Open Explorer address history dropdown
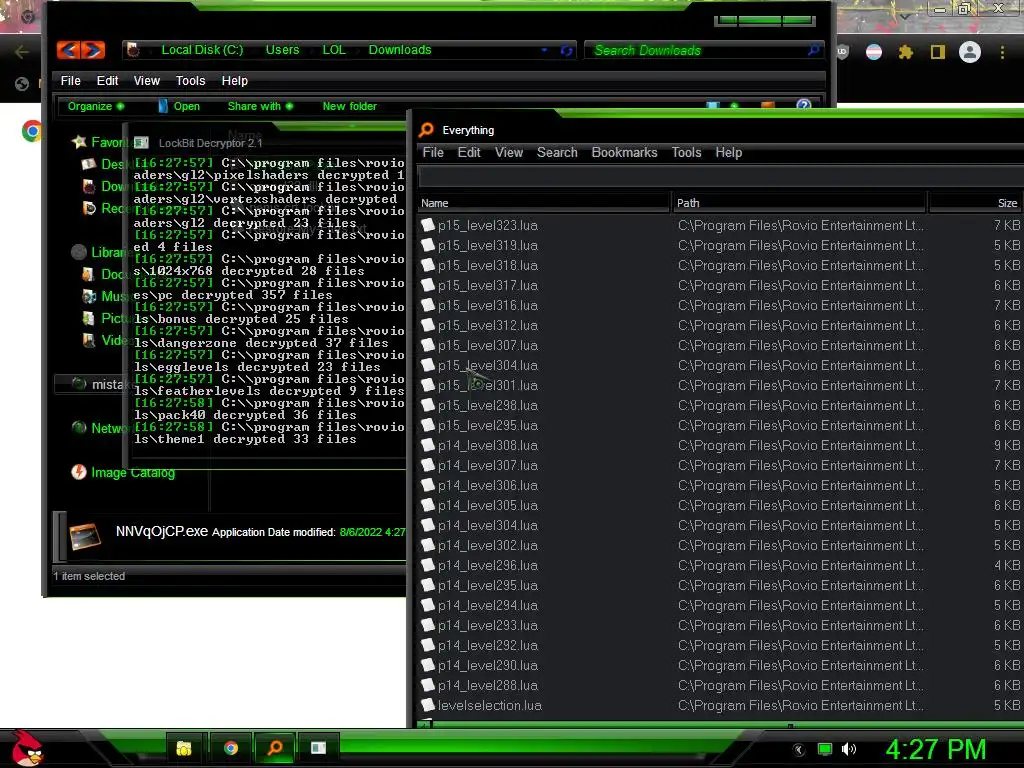 click(544, 50)
